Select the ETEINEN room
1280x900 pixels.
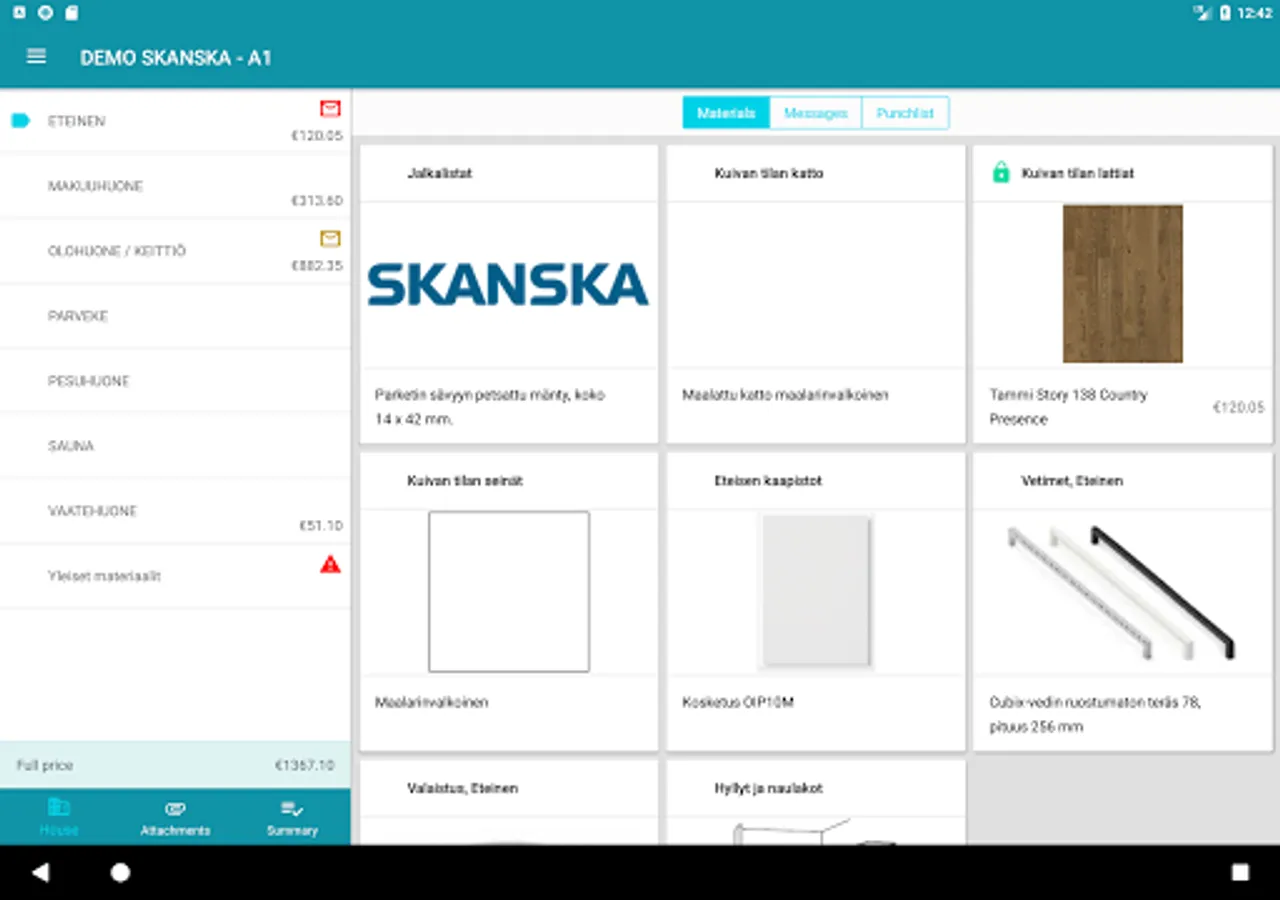point(175,121)
